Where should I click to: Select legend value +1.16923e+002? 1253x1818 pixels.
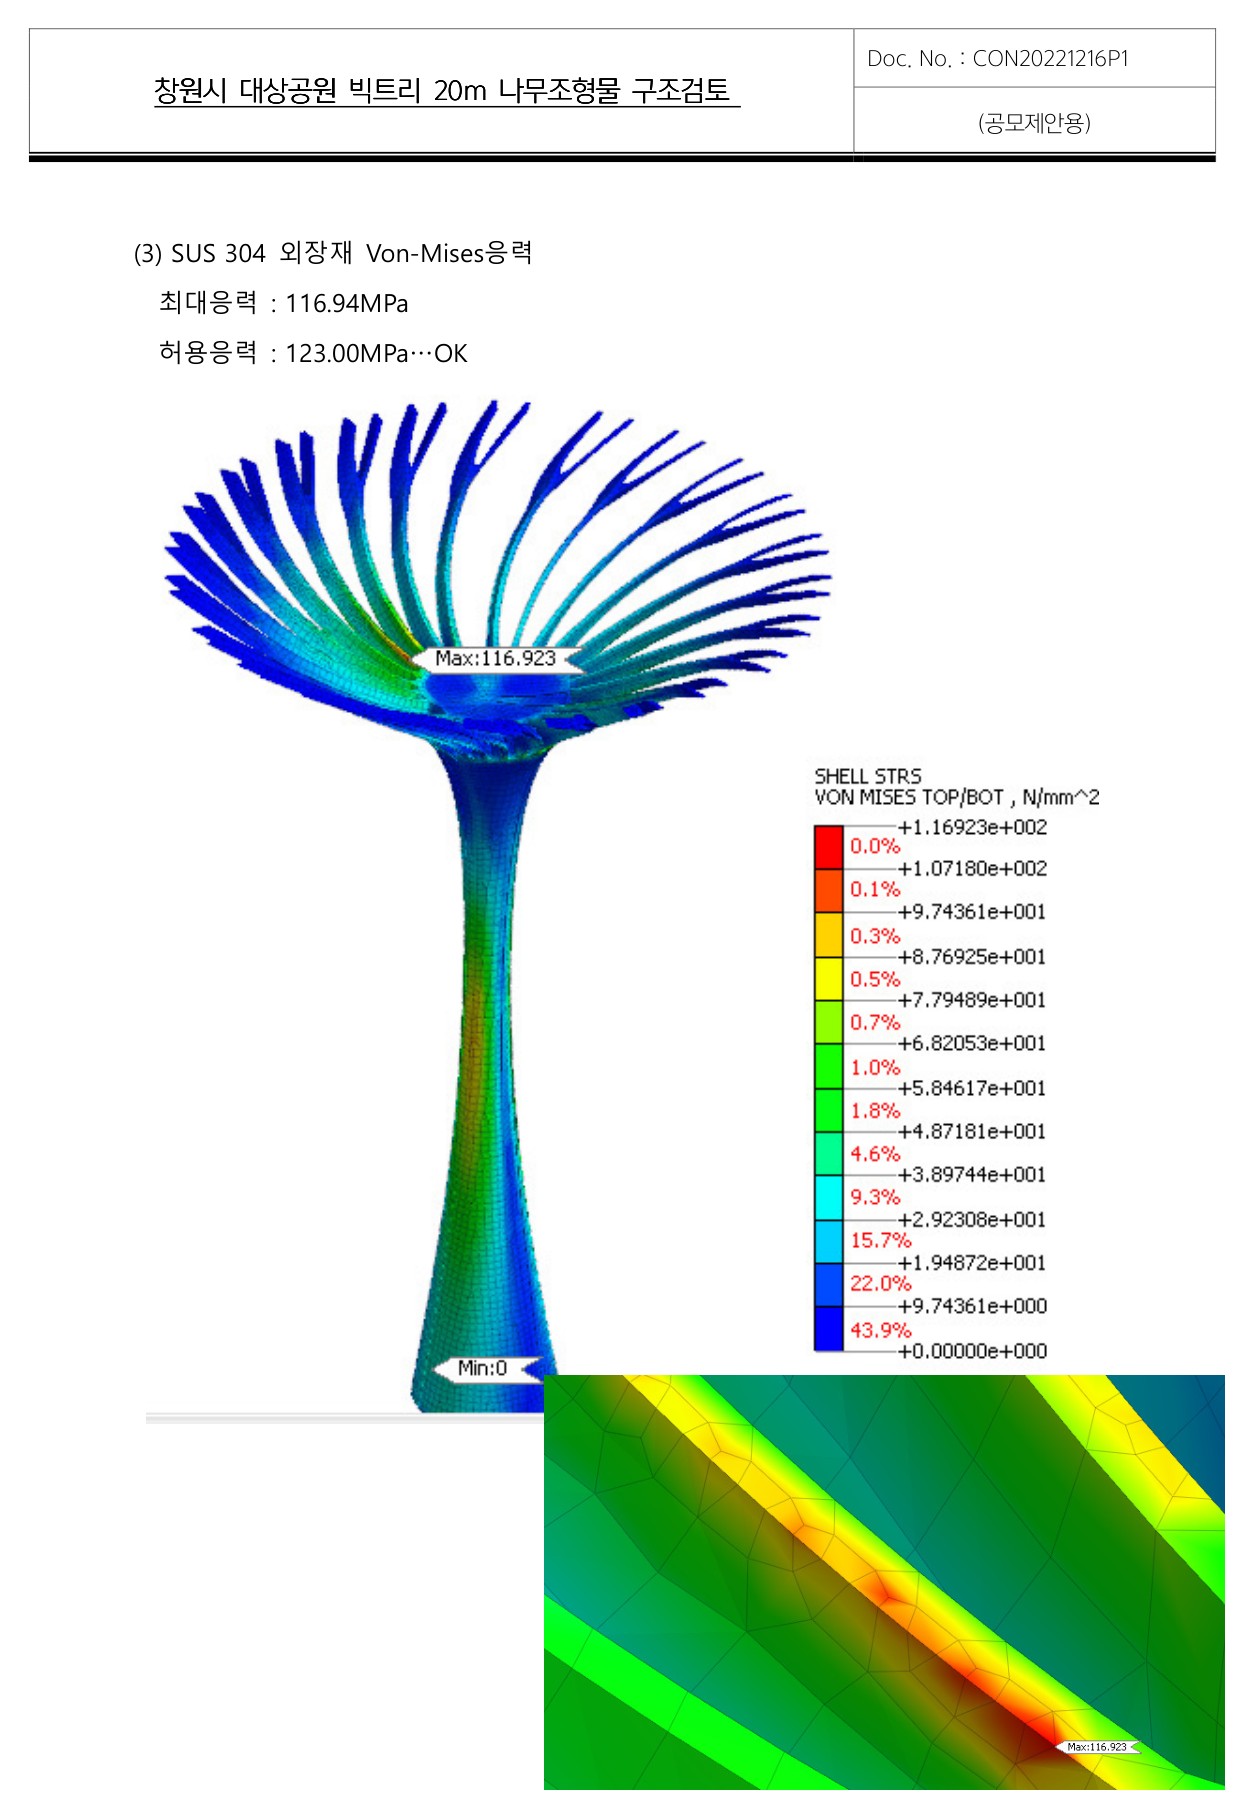point(972,827)
